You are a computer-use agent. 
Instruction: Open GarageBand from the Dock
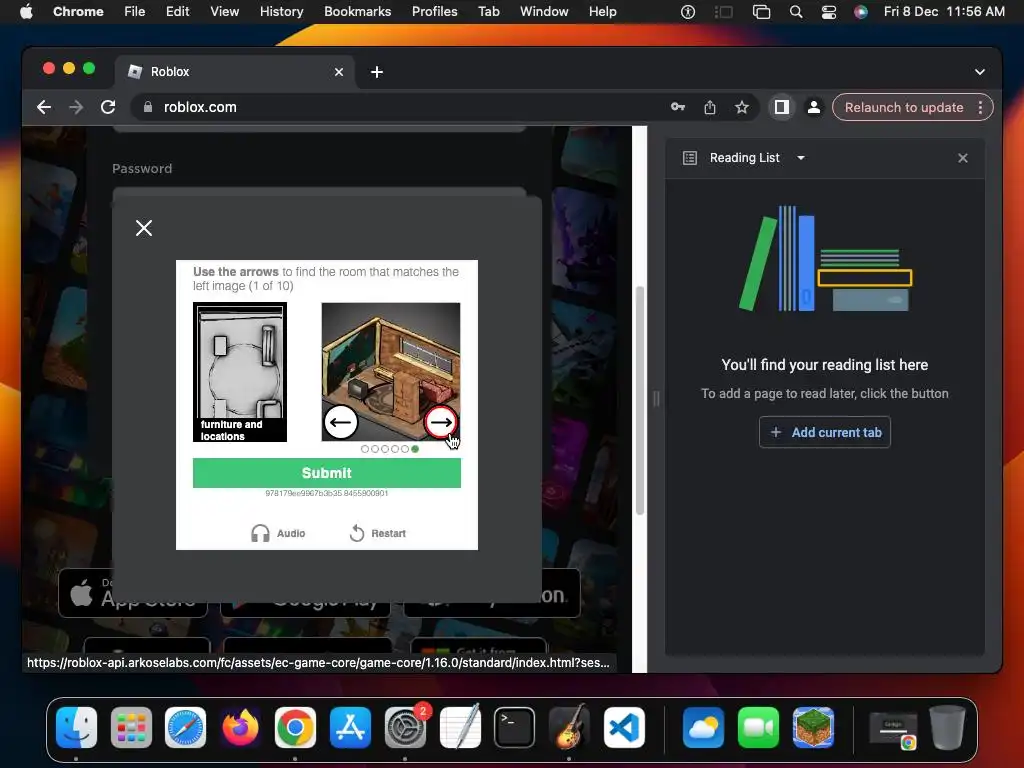point(569,728)
